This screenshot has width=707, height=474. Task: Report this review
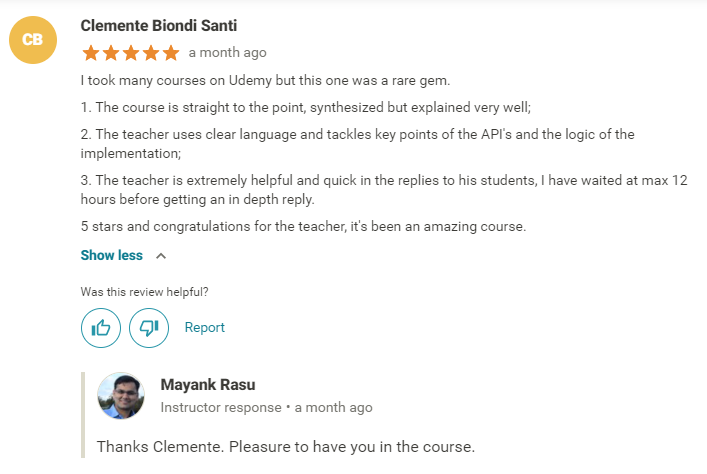click(x=205, y=328)
